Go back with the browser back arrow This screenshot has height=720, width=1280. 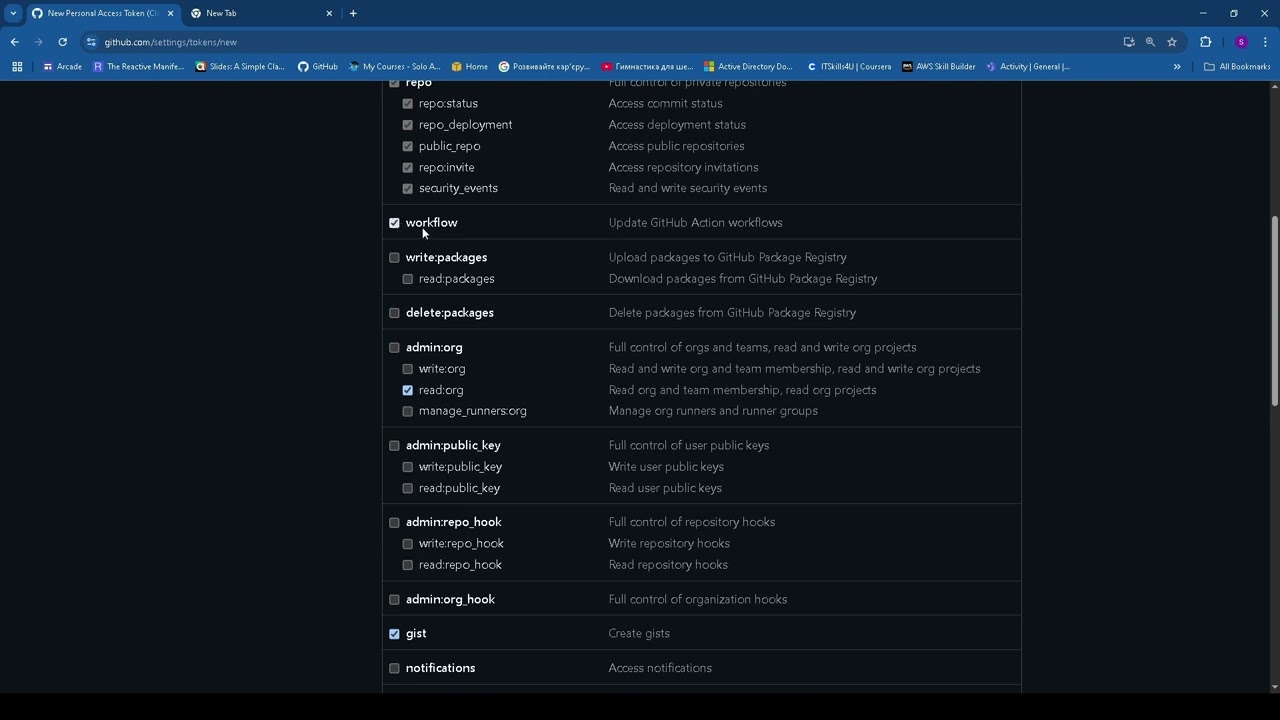(14, 42)
